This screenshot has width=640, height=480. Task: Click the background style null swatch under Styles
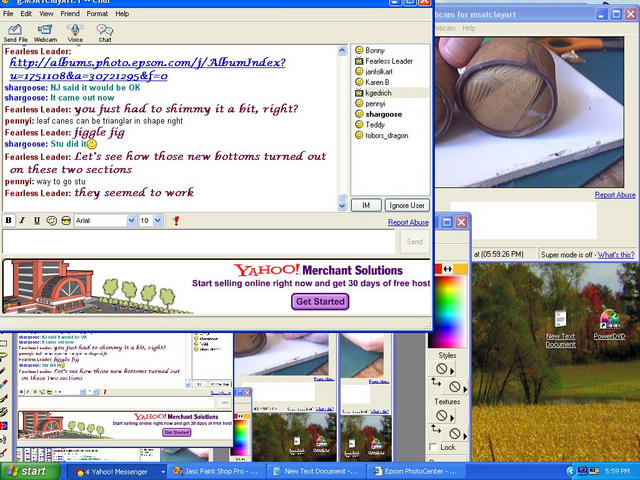(x=455, y=387)
